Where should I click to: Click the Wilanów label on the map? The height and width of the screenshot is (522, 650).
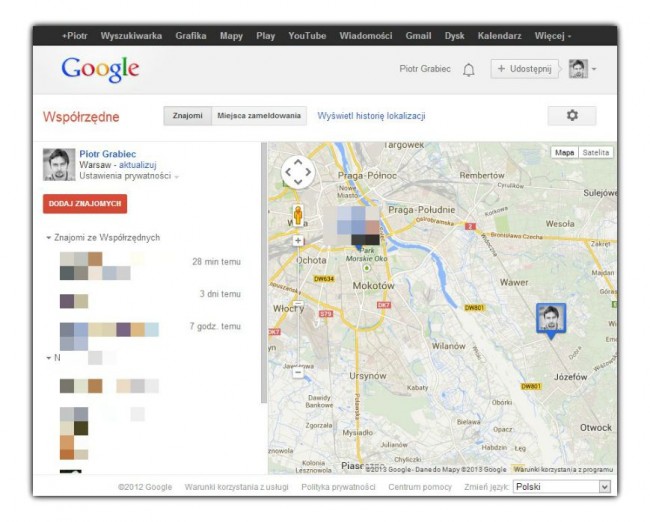click(449, 346)
